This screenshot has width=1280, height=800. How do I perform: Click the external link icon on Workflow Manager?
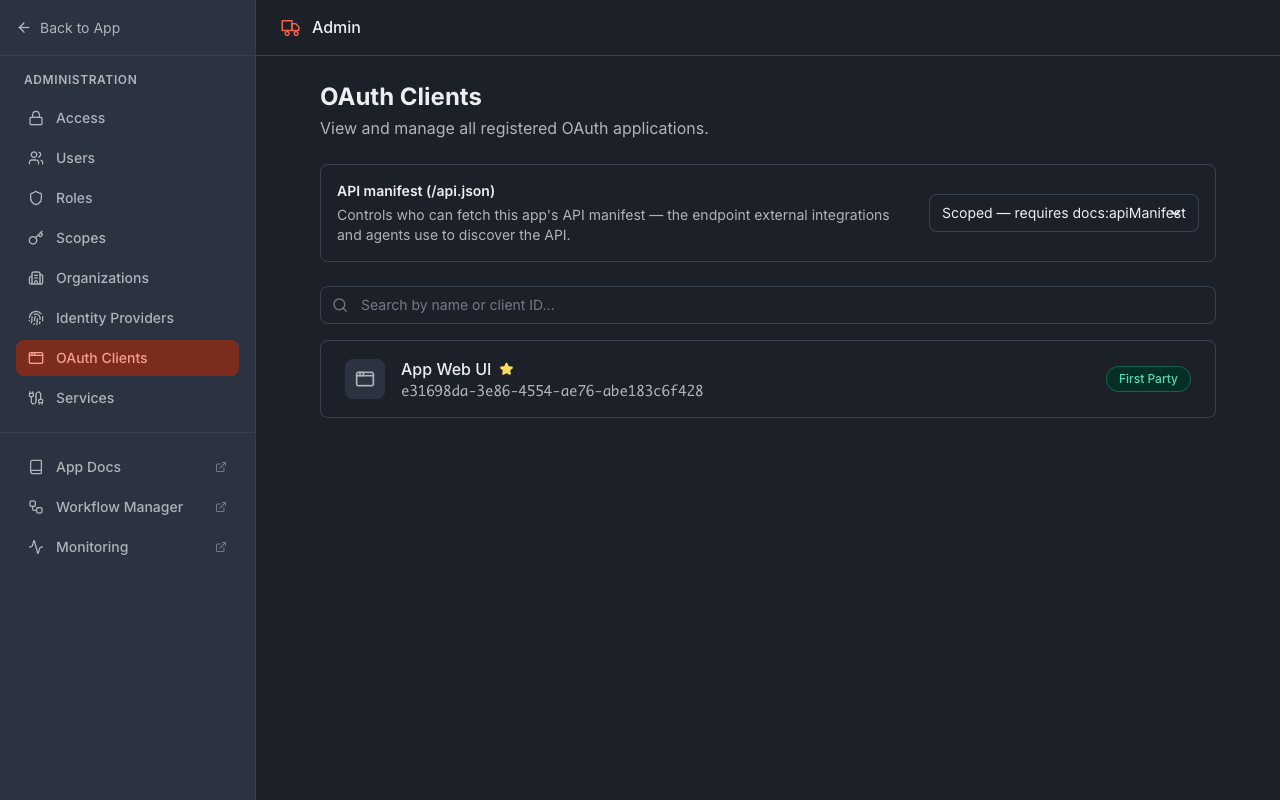[x=221, y=507]
